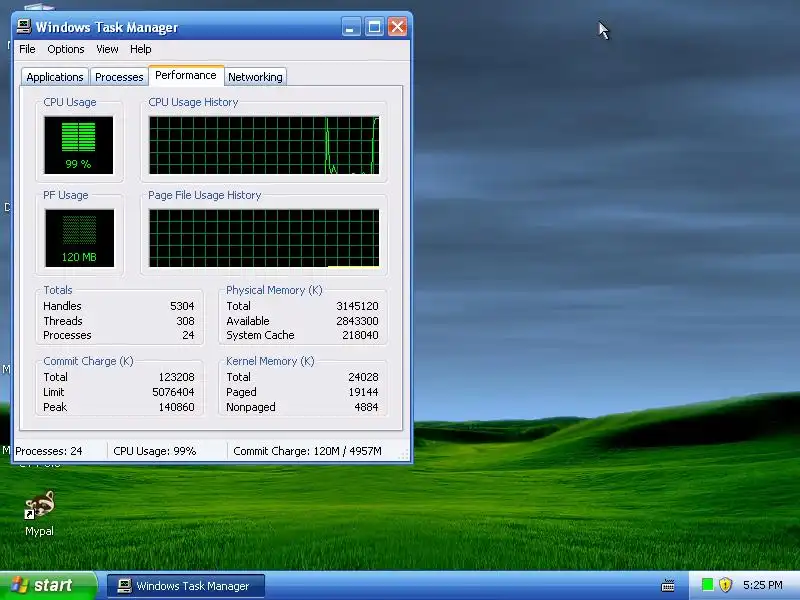This screenshot has height=600, width=800.
Task: Minimize the Task Manager window
Action: [x=351, y=27]
